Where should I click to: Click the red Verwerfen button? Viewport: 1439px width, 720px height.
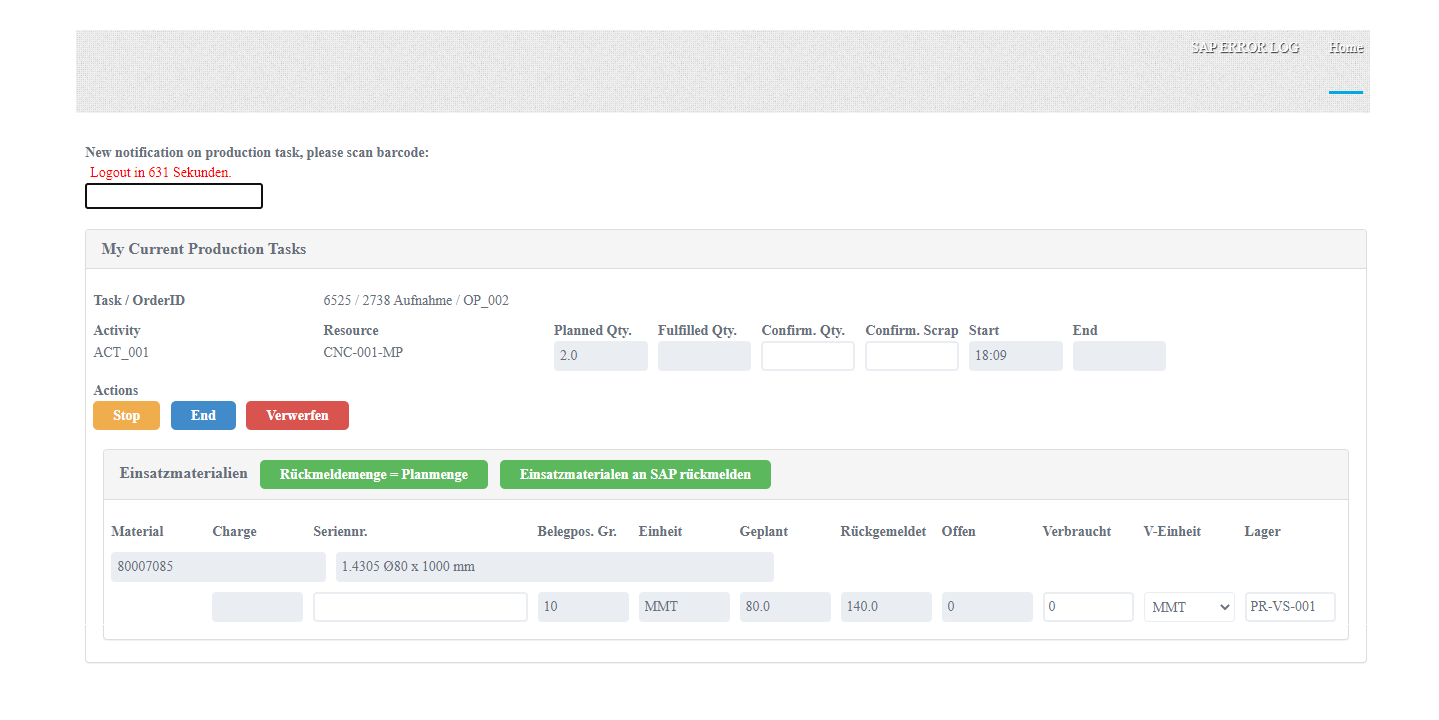point(297,415)
